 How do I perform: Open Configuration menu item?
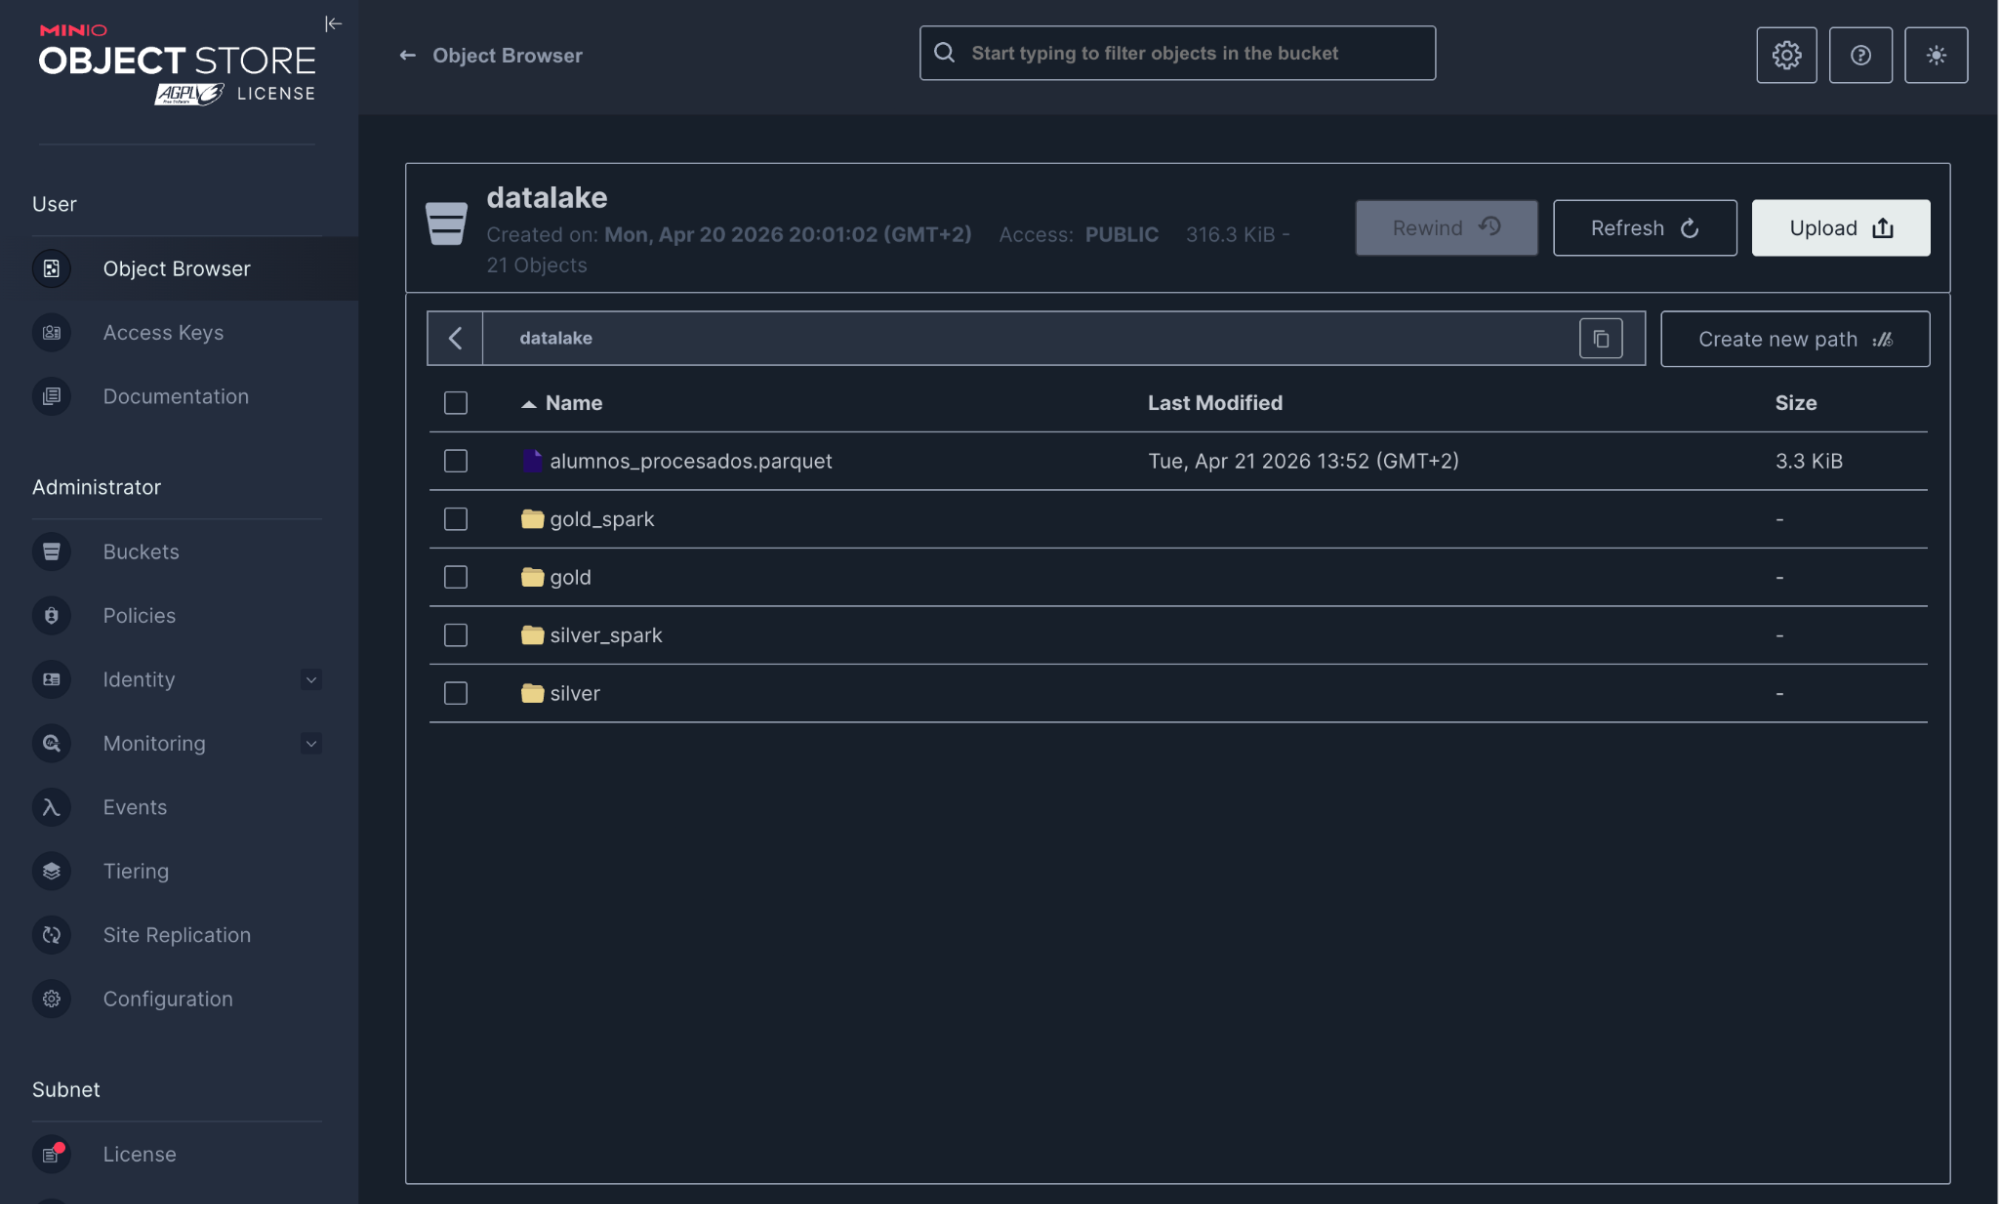click(x=168, y=1000)
